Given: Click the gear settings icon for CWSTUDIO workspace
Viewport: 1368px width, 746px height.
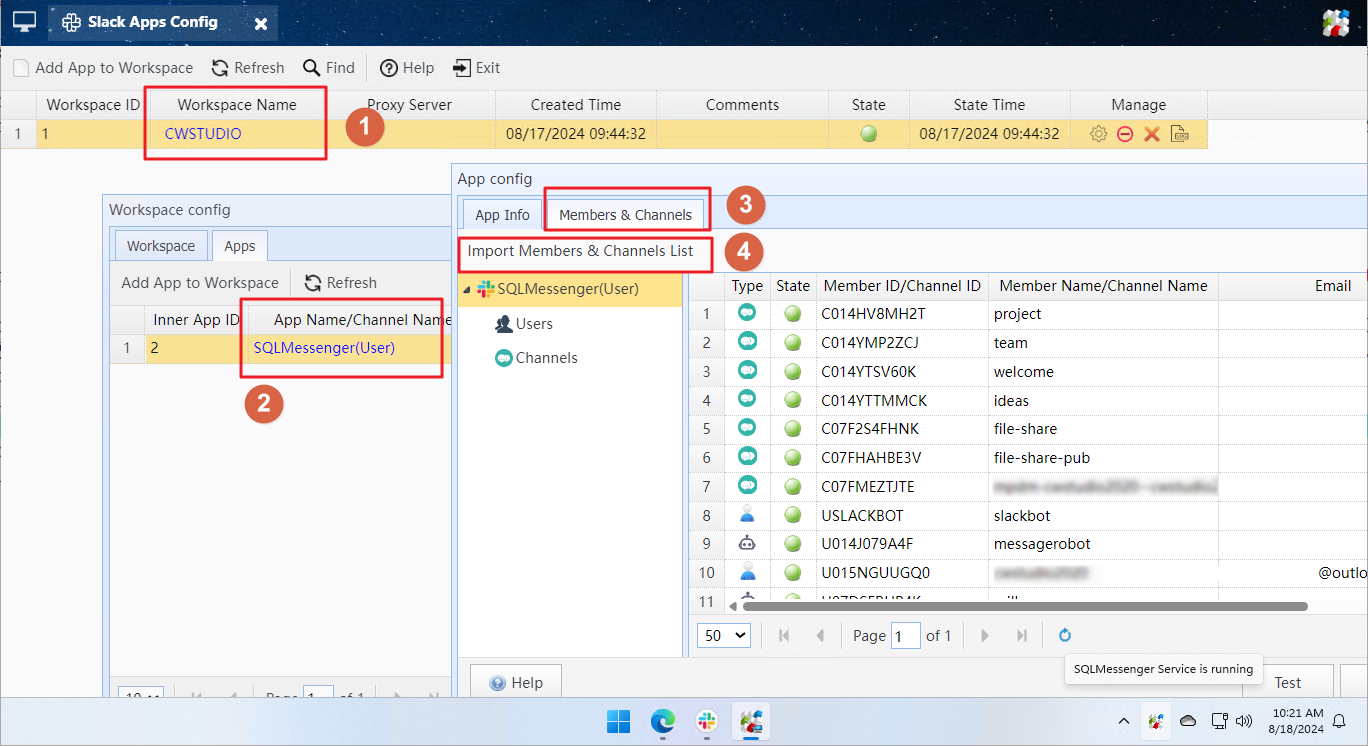Looking at the screenshot, I should click(1098, 134).
